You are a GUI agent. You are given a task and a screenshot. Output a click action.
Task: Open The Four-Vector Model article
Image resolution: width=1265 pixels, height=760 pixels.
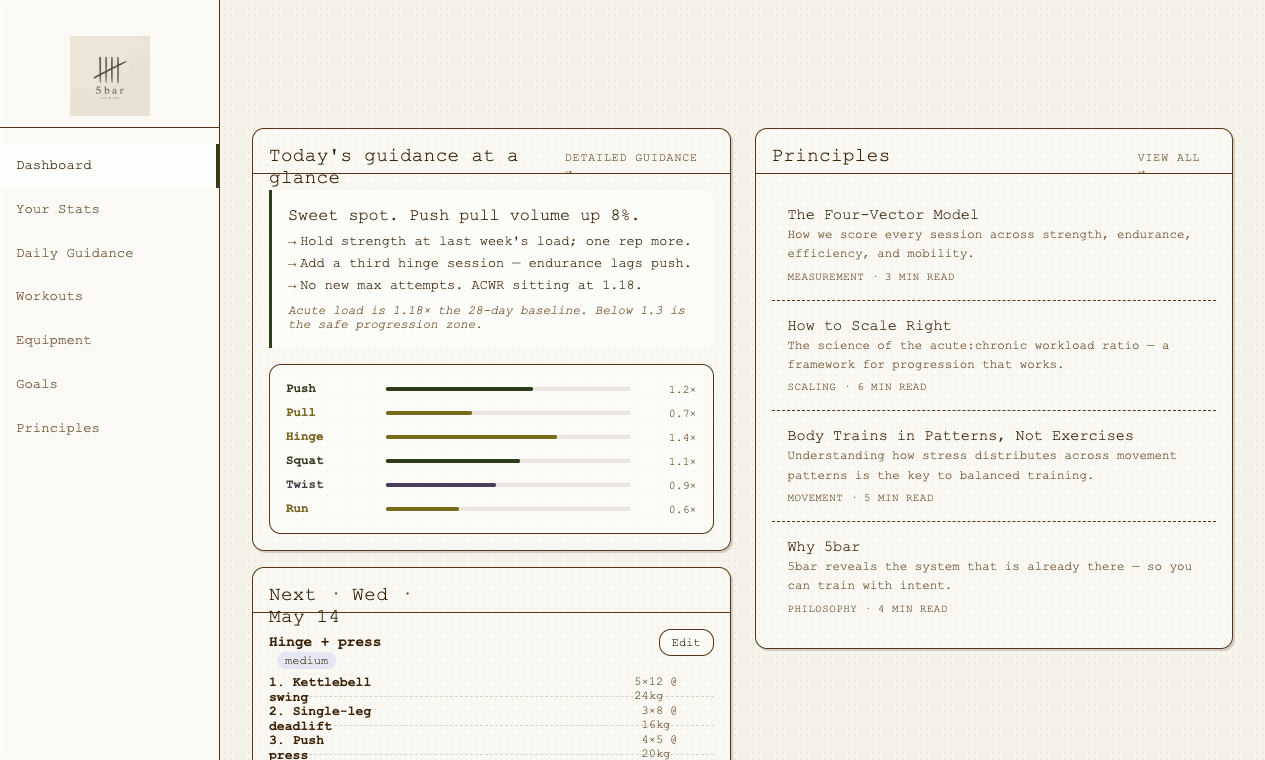994,245
